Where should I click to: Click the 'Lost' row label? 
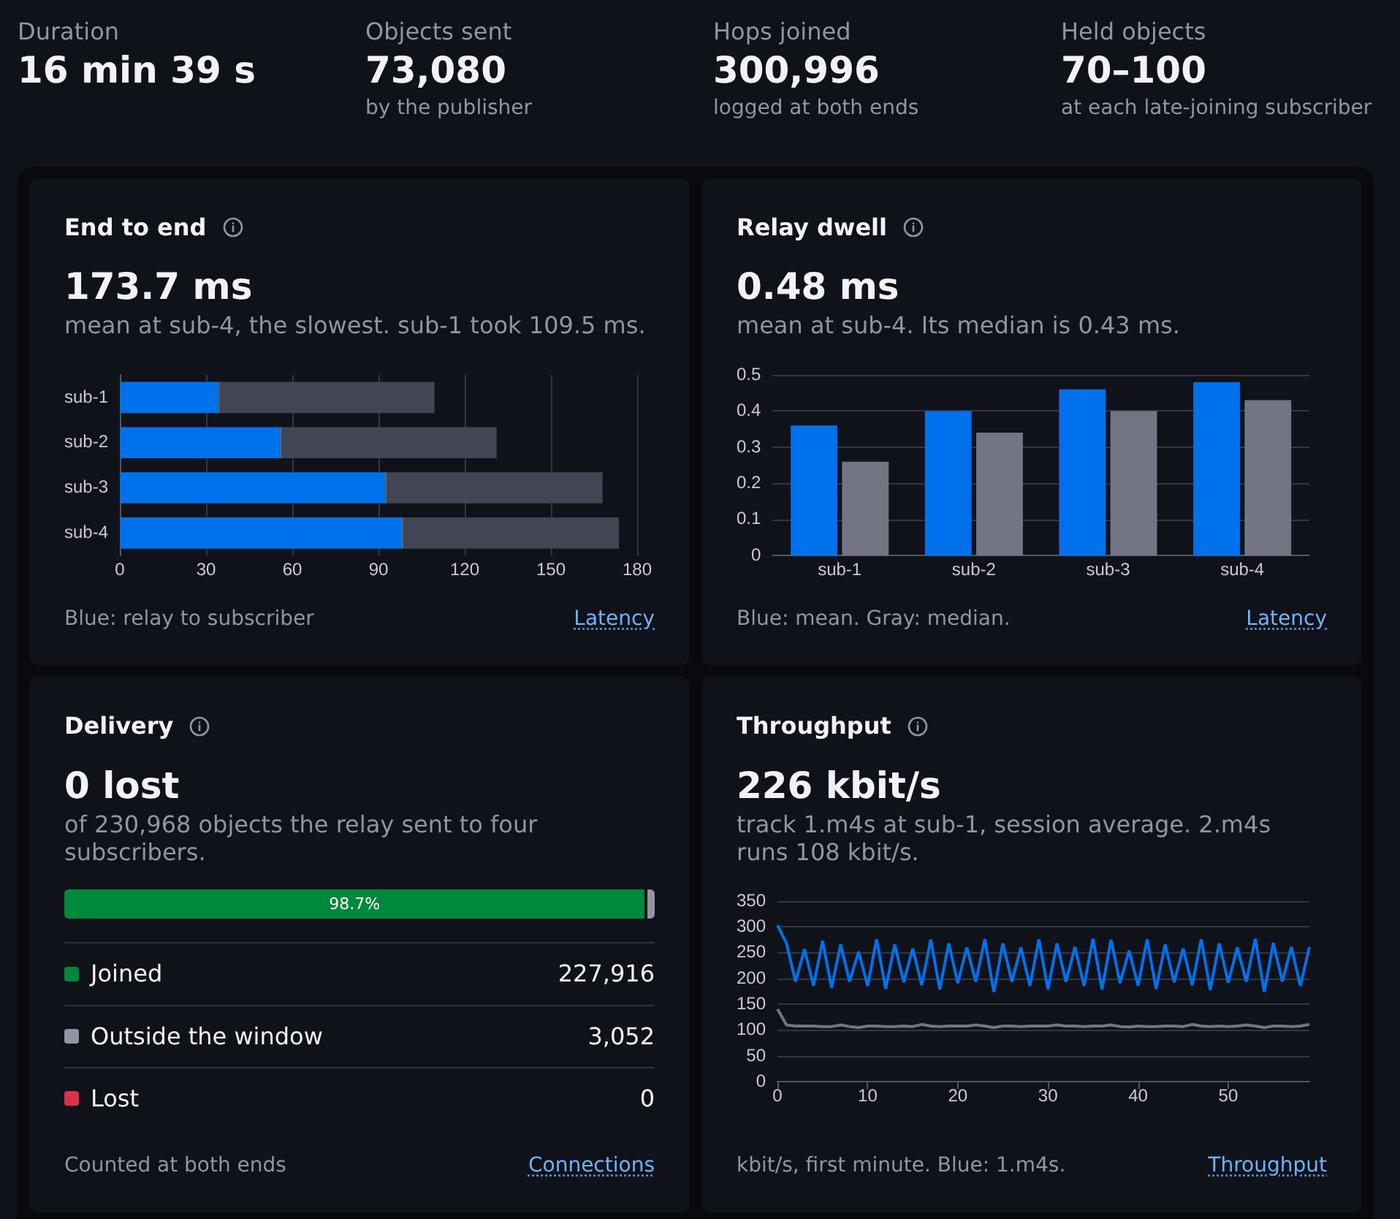(x=115, y=1098)
